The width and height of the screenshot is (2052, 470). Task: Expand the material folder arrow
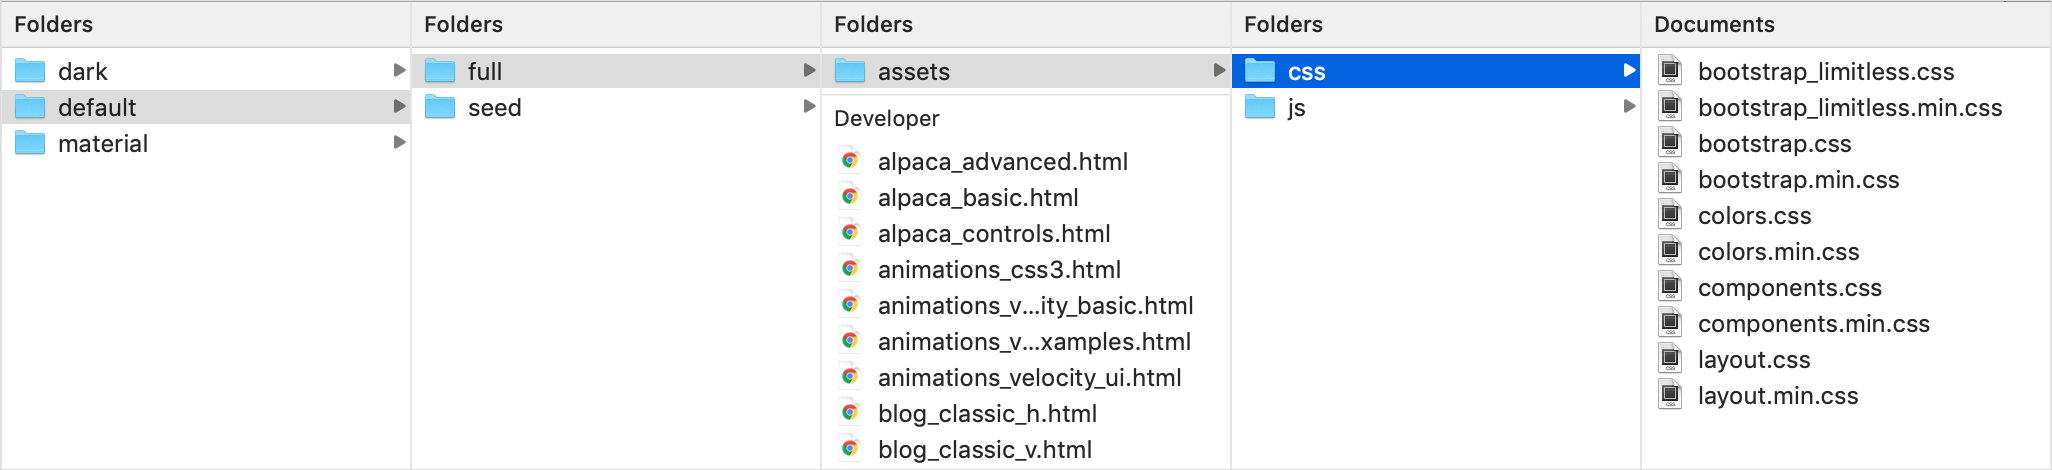pos(399,142)
